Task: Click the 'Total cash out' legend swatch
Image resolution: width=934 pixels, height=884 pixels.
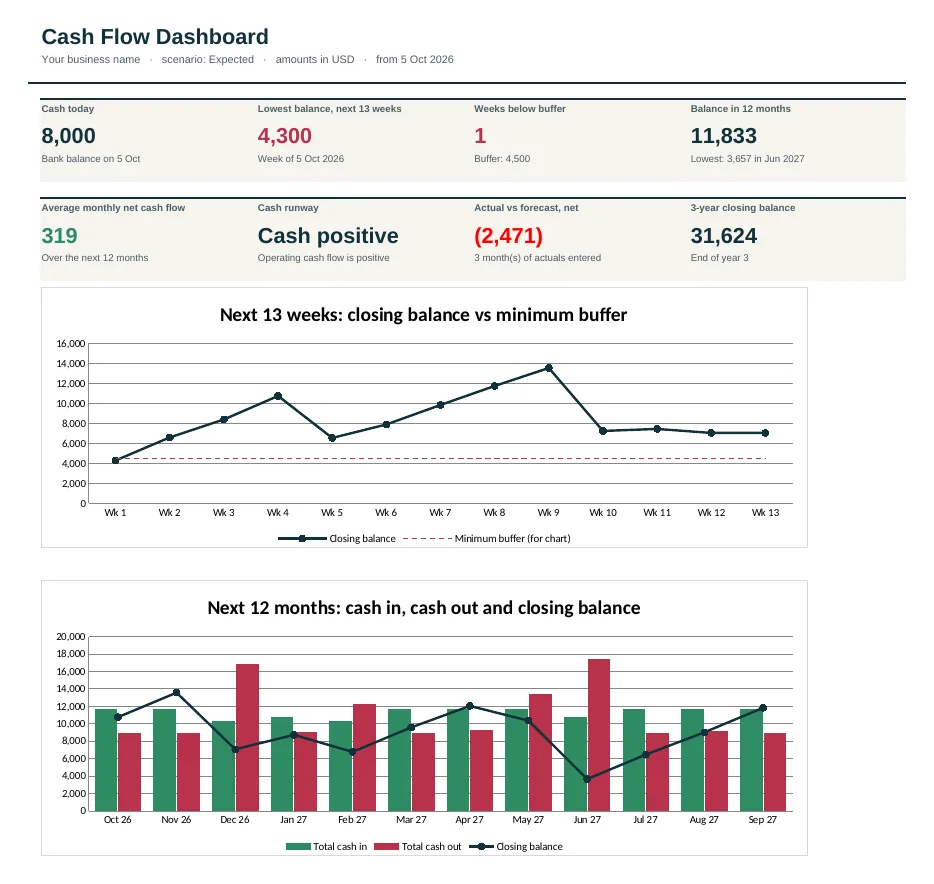Action: pyautogui.click(x=387, y=846)
